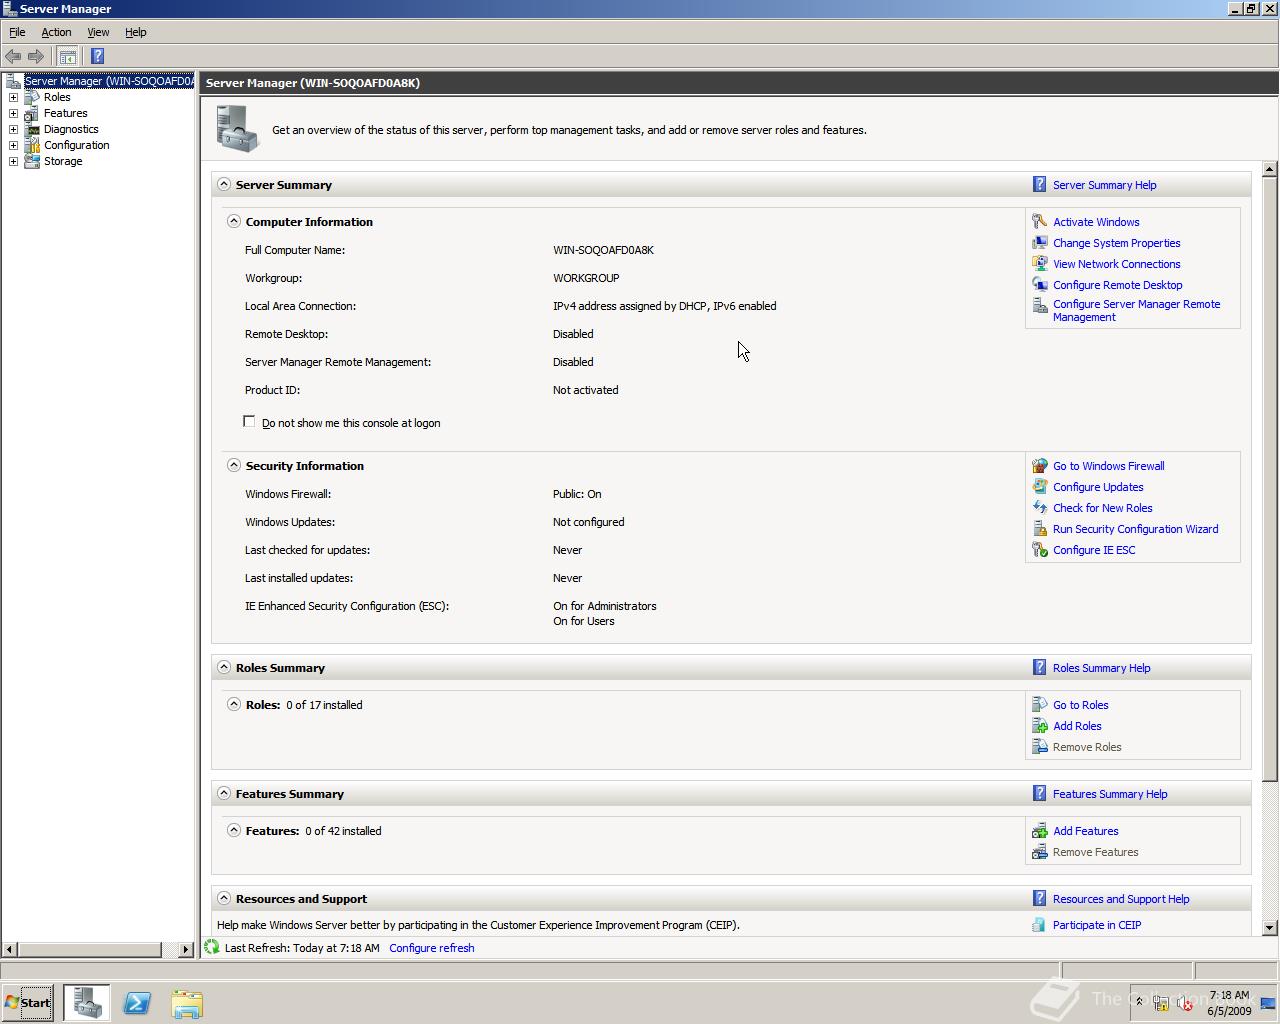1280x1024 pixels.
Task: Click the Storage node icon in tree
Action: (32, 161)
